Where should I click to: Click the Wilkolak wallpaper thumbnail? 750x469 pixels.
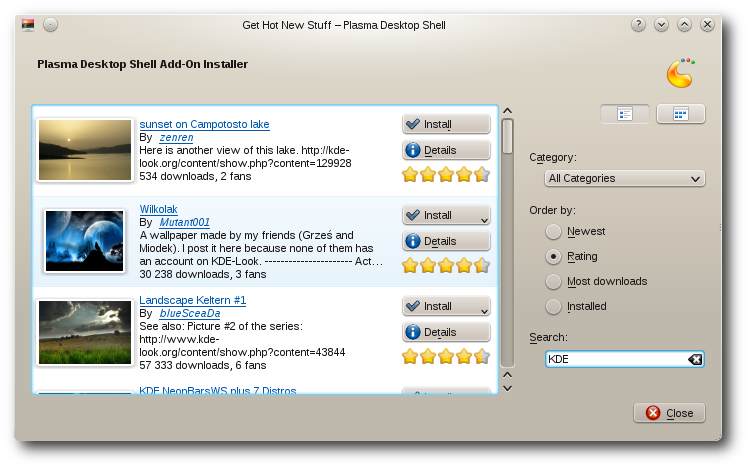pyautogui.click(x=84, y=241)
